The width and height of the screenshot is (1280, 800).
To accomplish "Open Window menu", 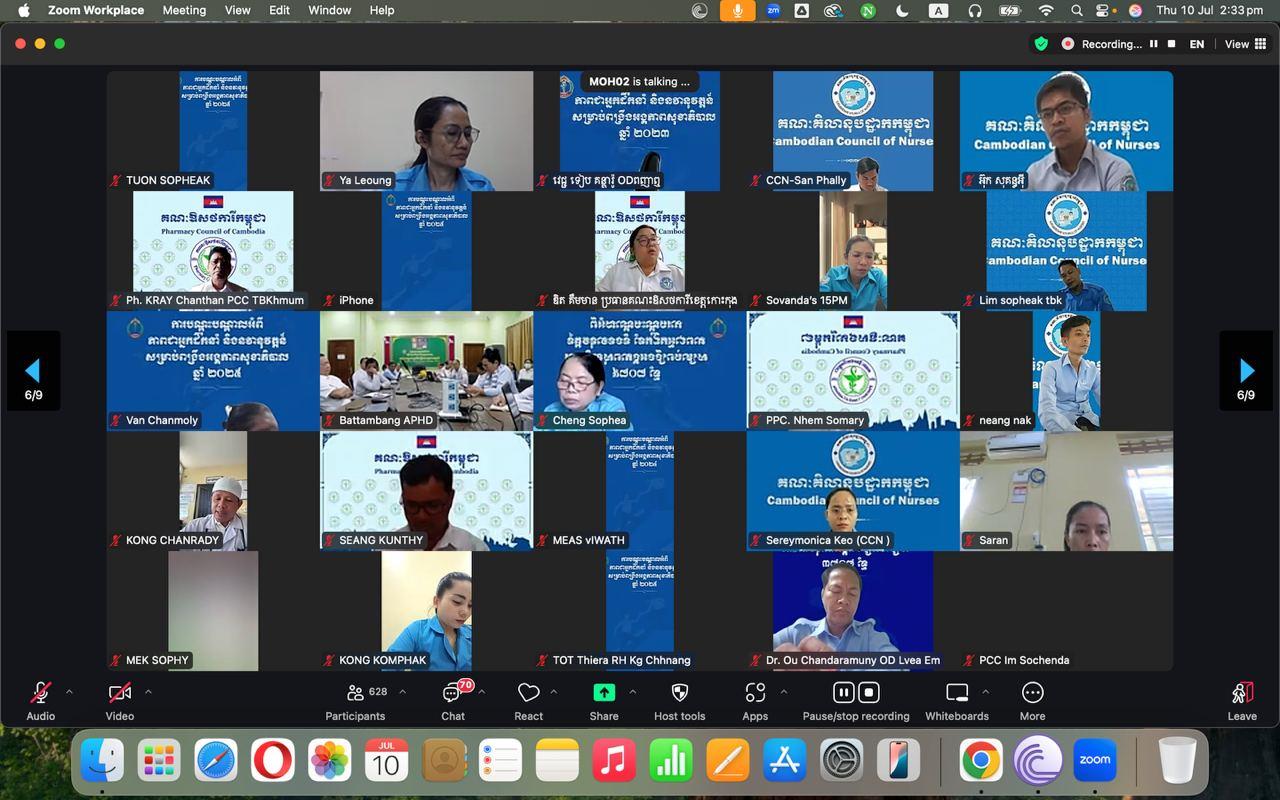I will tap(330, 10).
